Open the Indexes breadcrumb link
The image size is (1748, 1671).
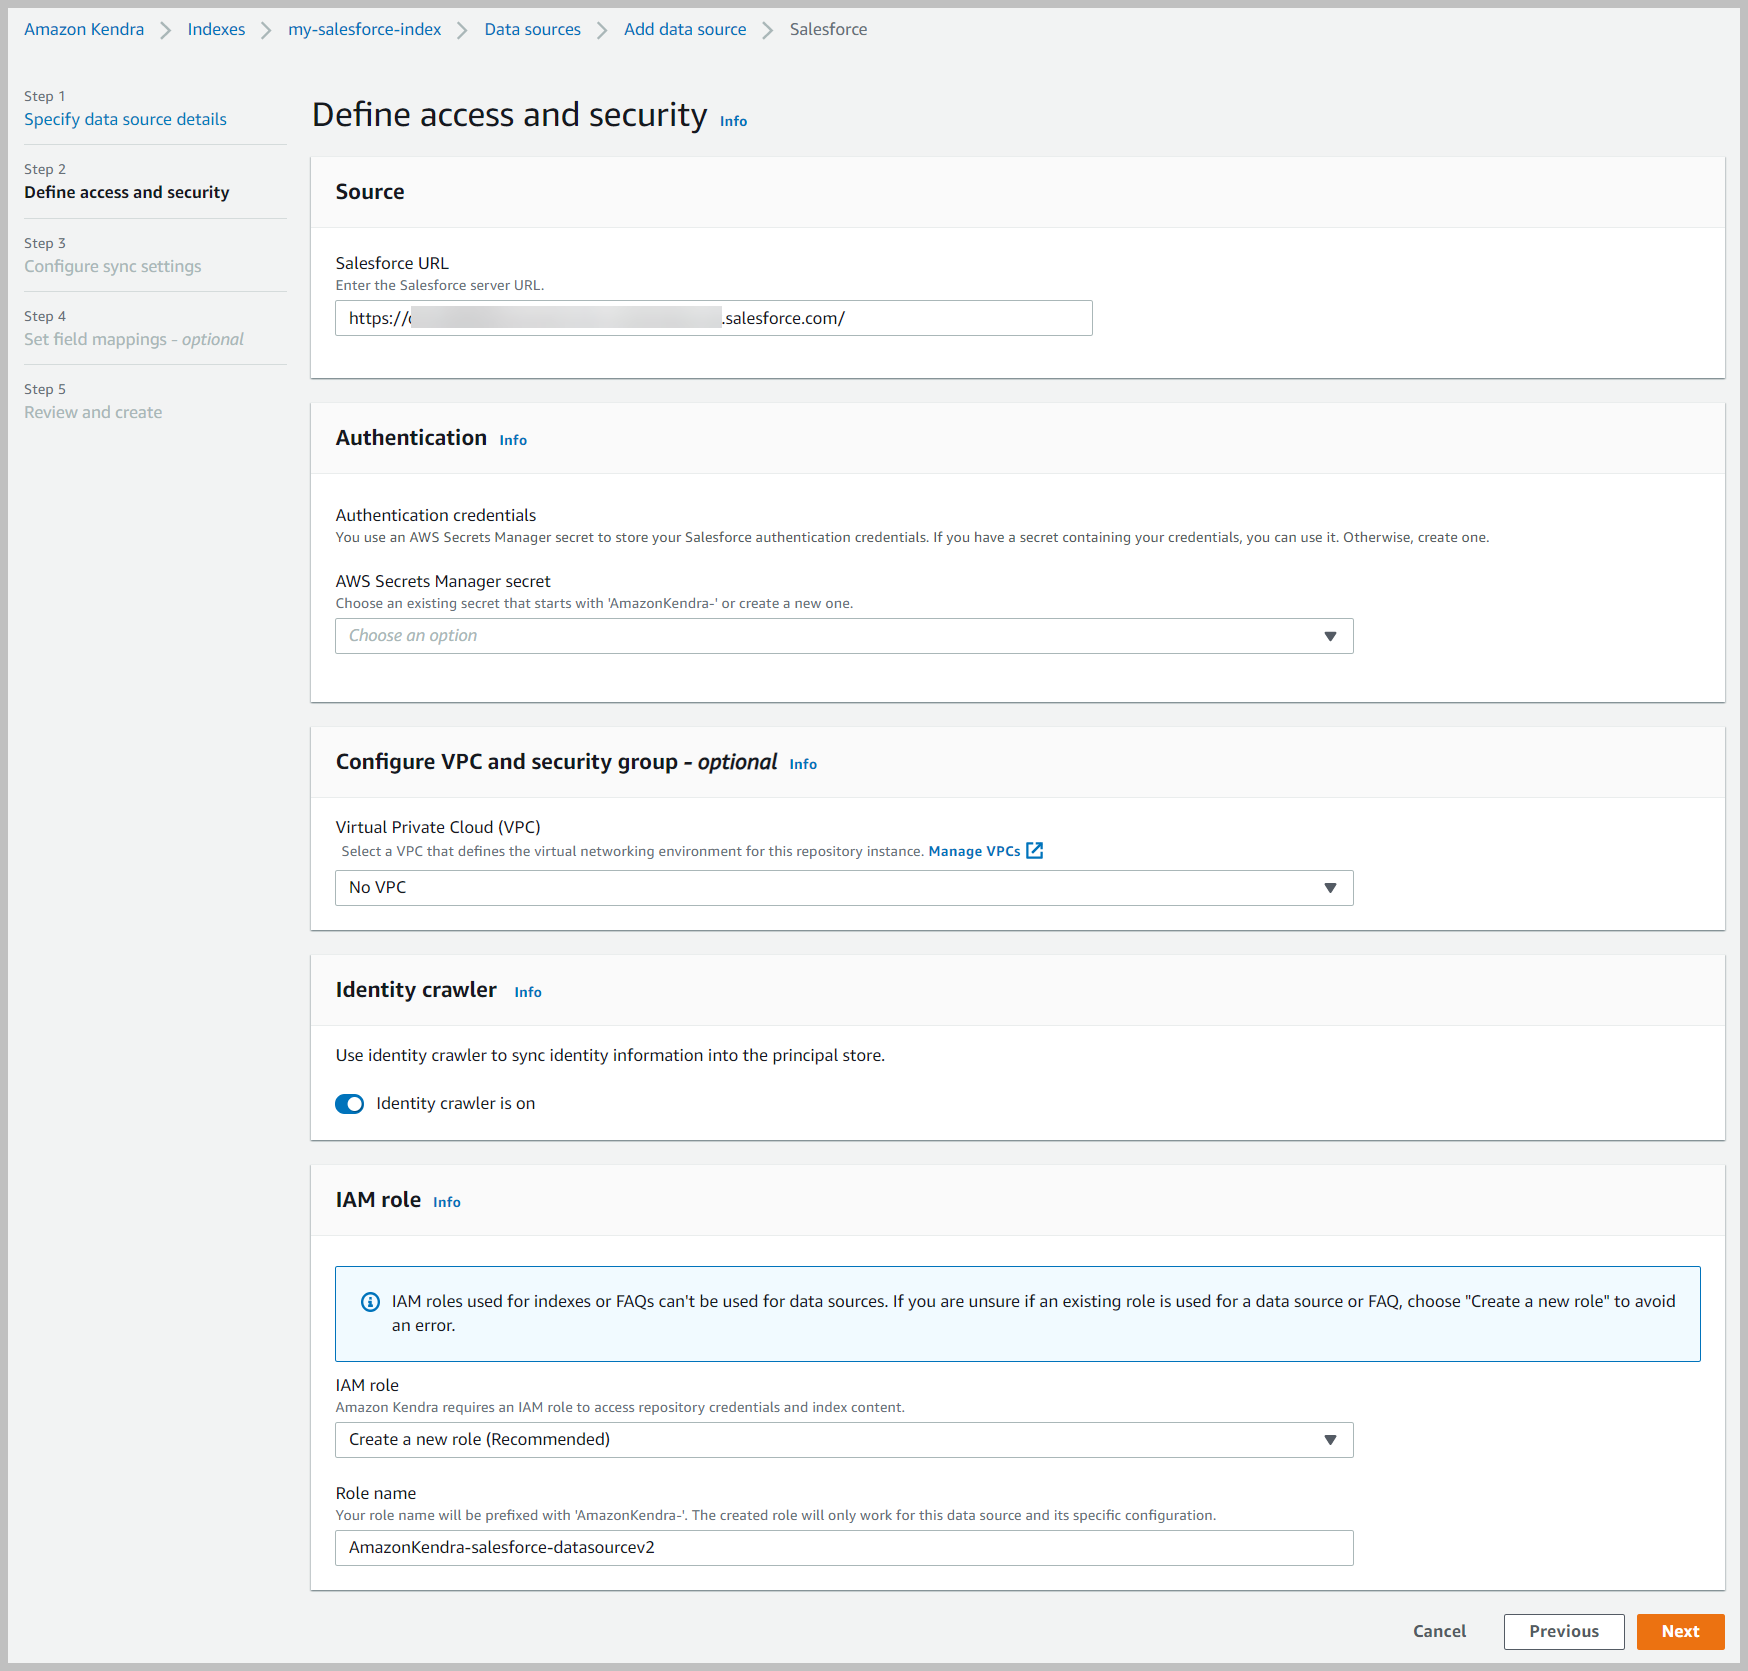tap(216, 29)
